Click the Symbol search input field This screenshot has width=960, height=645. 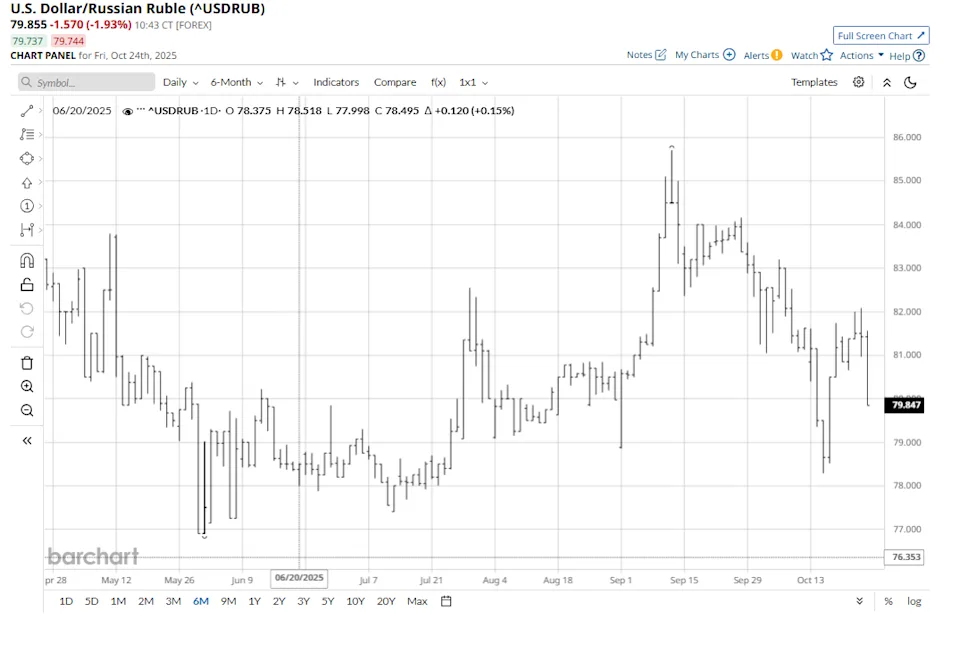(87, 82)
